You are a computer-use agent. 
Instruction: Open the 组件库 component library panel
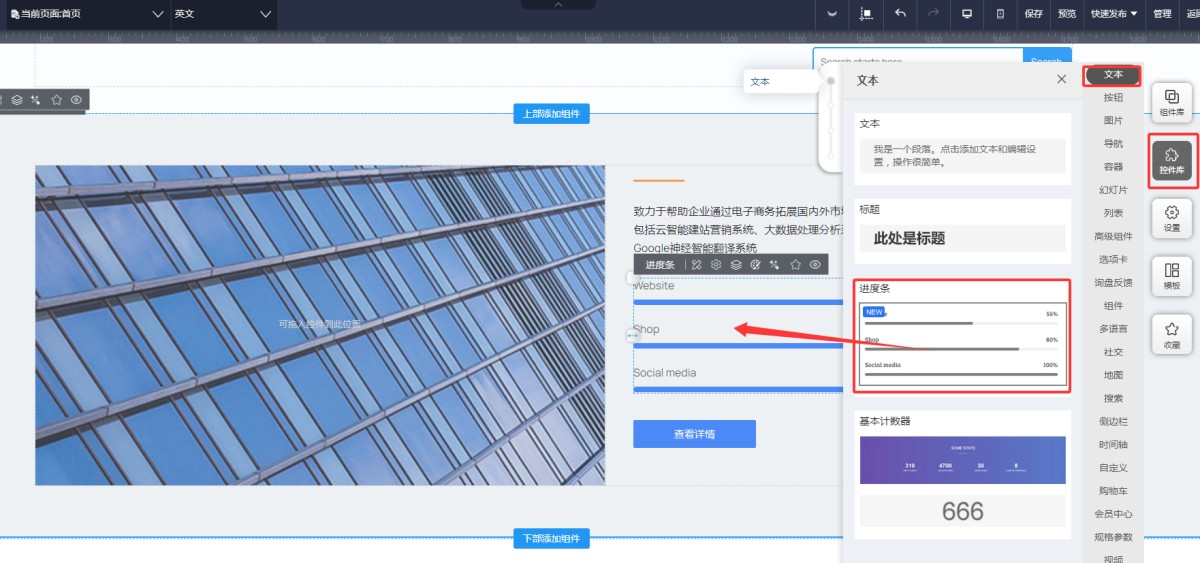1171,102
